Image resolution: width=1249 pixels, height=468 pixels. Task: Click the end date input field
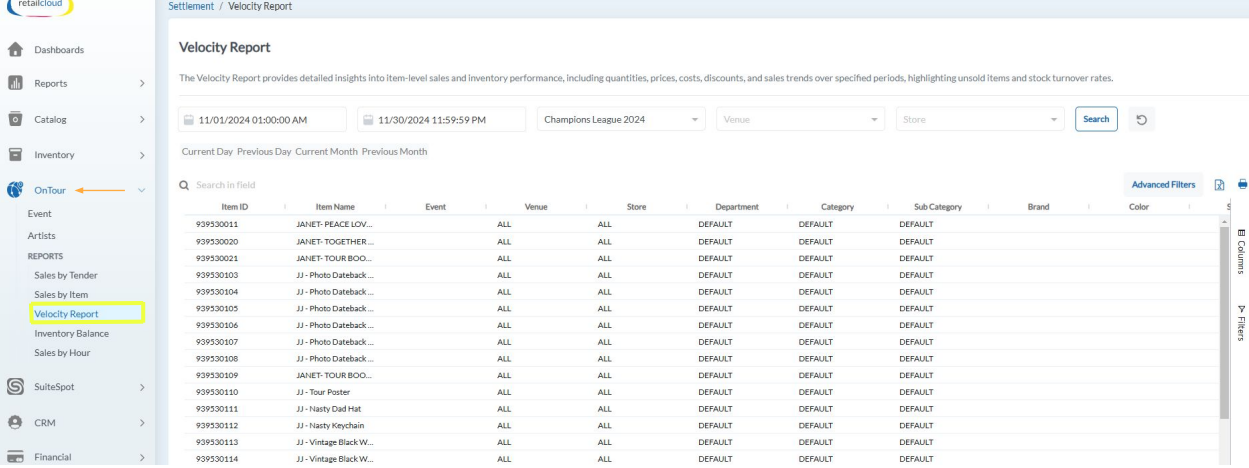(441, 119)
